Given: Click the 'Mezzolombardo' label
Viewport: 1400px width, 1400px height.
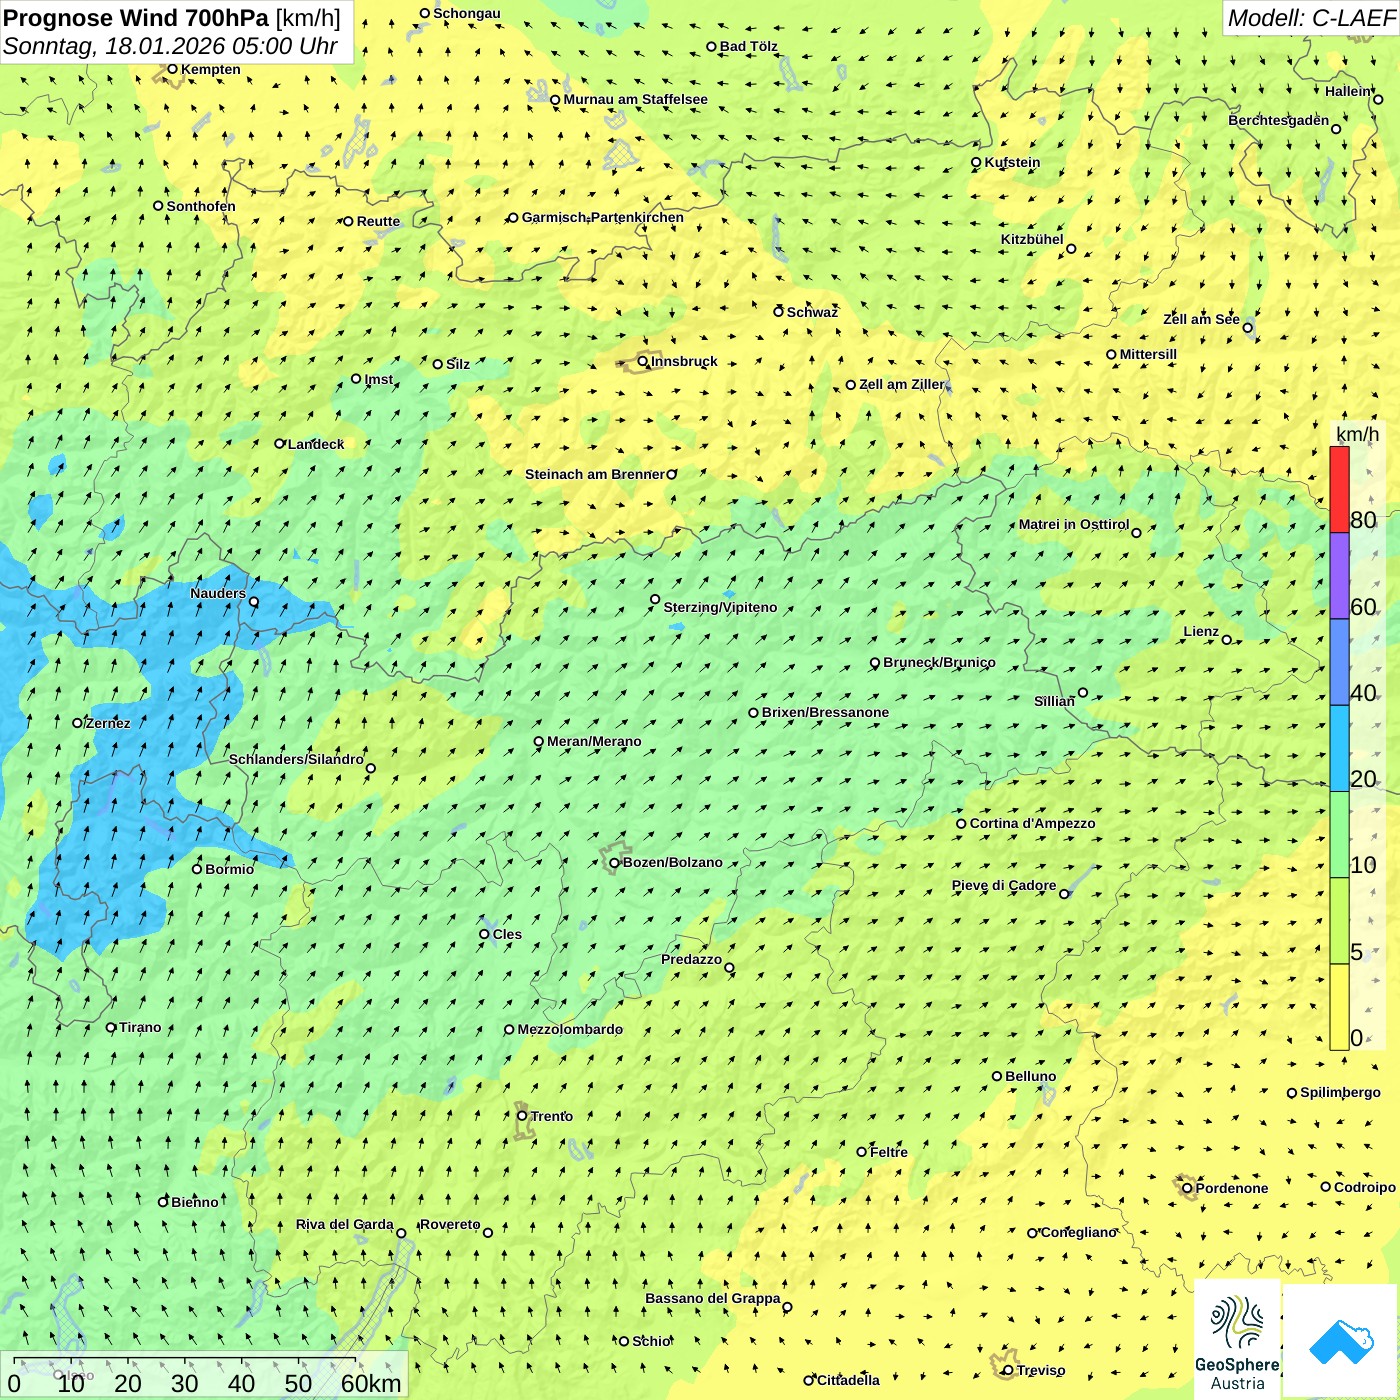Looking at the screenshot, I should point(570,1029).
